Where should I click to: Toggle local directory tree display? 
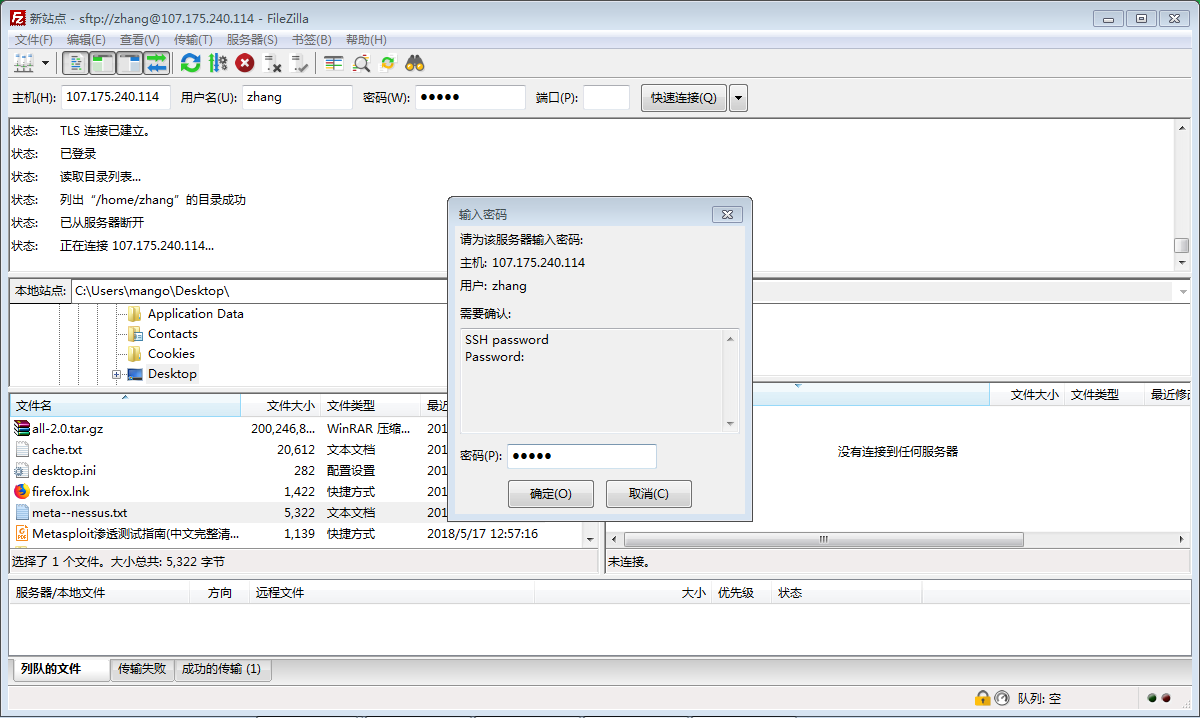tap(102, 63)
